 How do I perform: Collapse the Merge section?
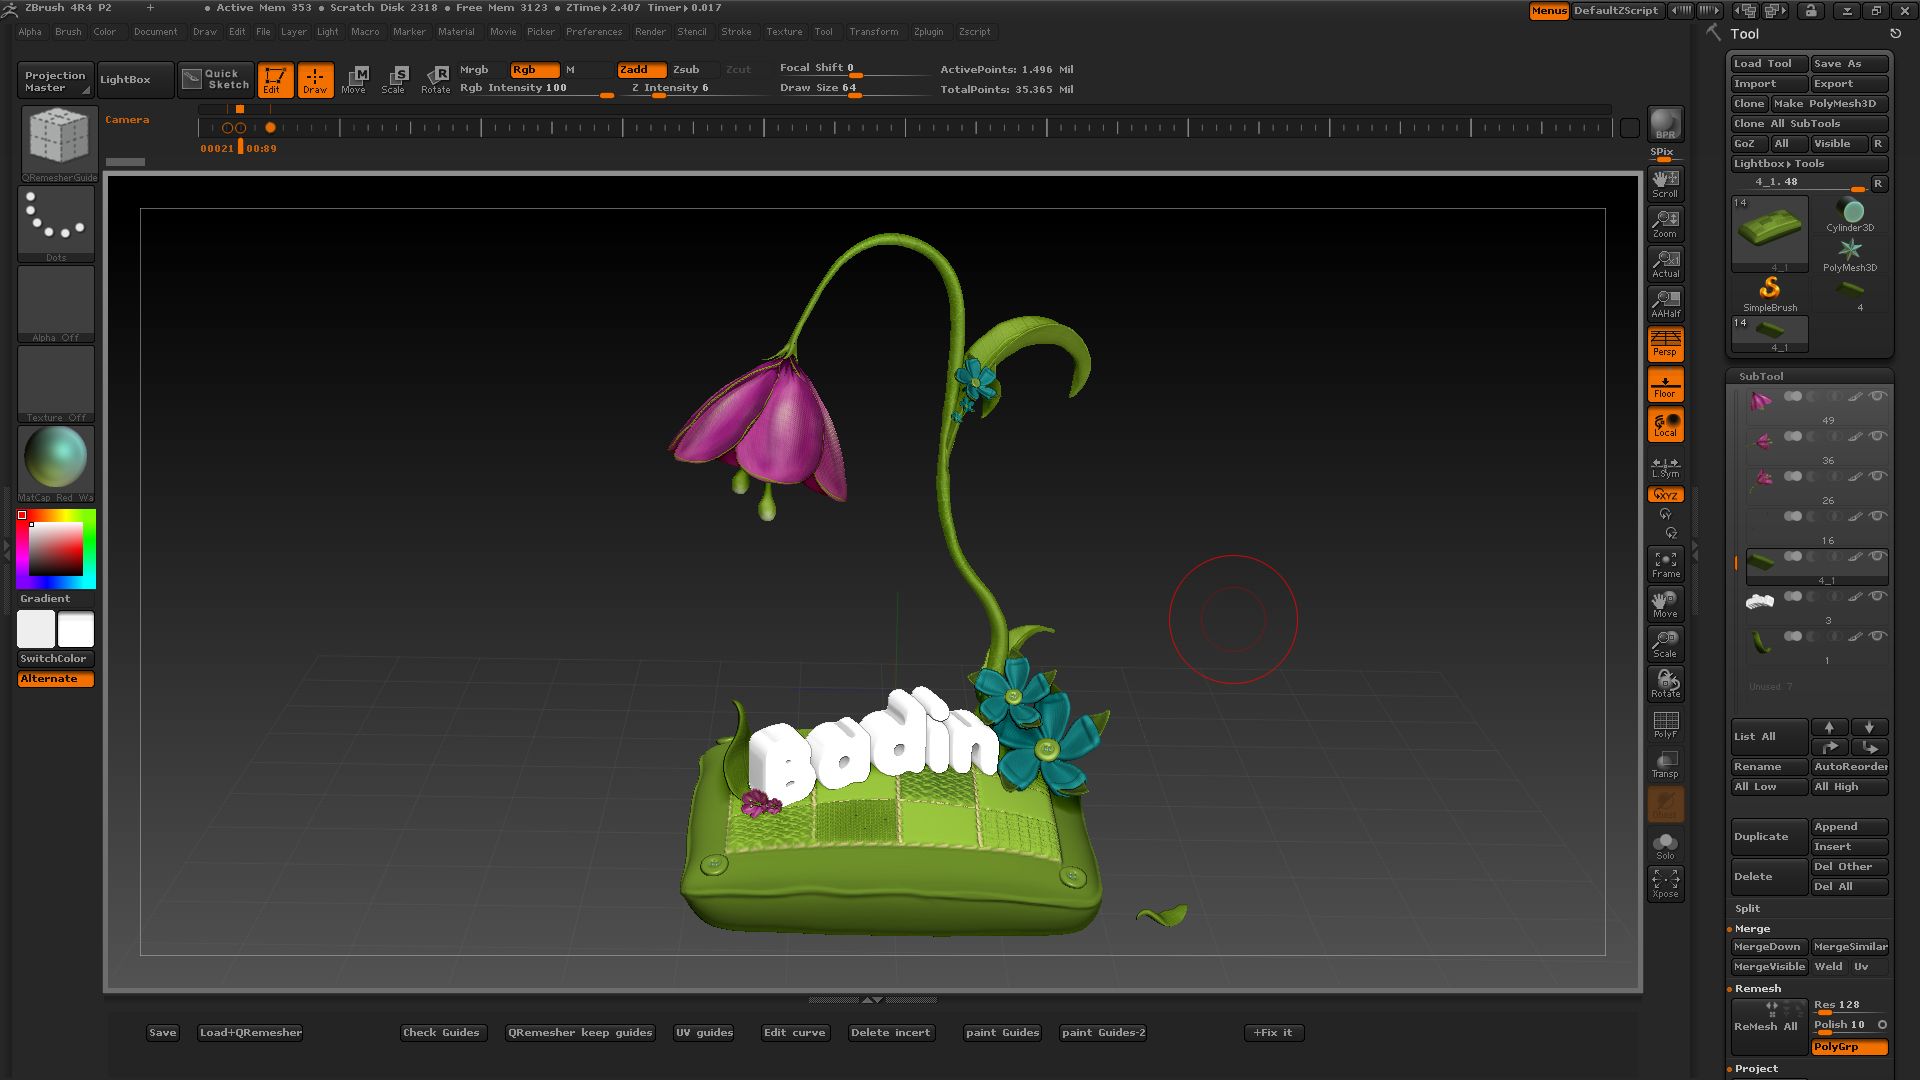(x=1752, y=928)
